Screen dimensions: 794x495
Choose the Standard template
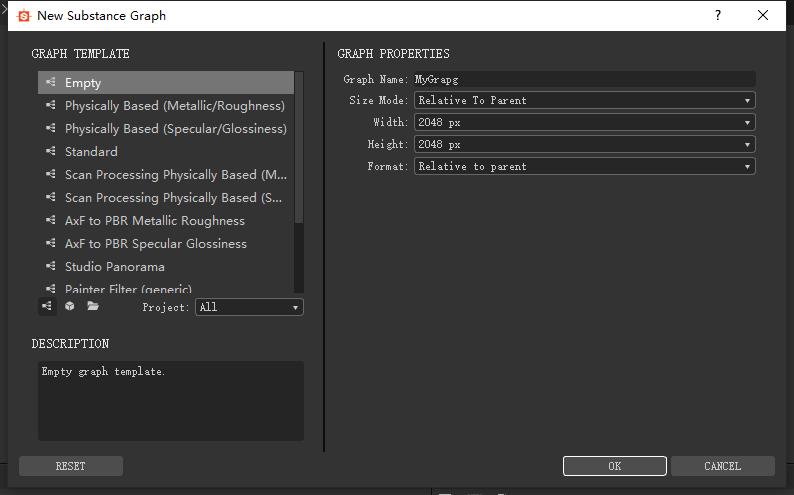coord(166,151)
